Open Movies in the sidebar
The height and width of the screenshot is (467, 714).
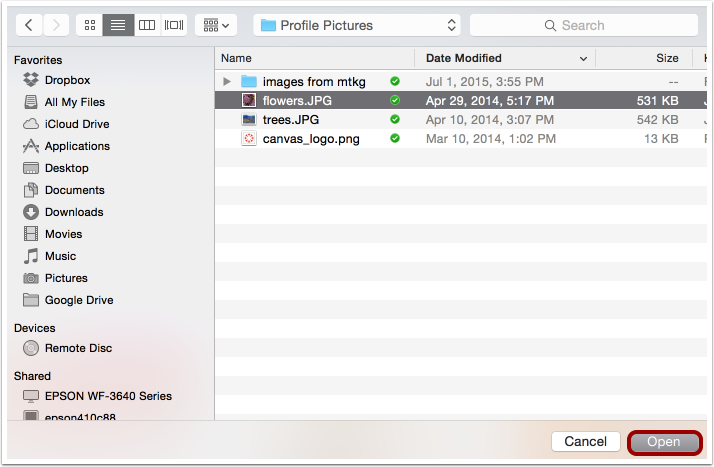click(63, 234)
